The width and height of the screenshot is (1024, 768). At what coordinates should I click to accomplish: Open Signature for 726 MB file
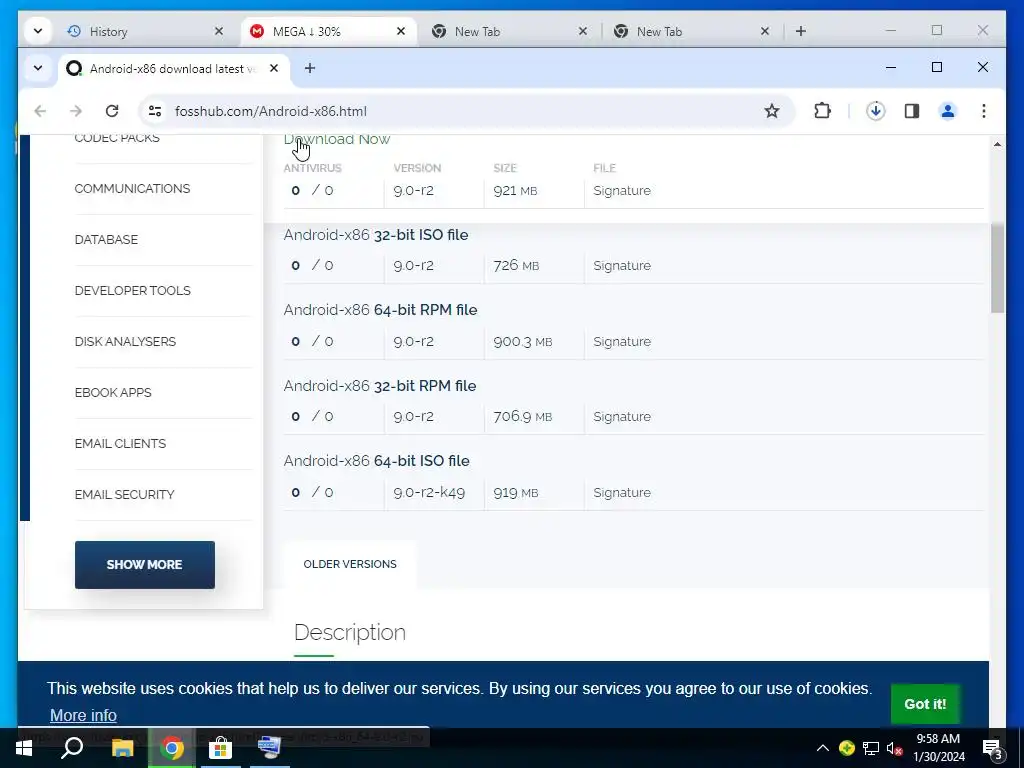(x=622, y=266)
